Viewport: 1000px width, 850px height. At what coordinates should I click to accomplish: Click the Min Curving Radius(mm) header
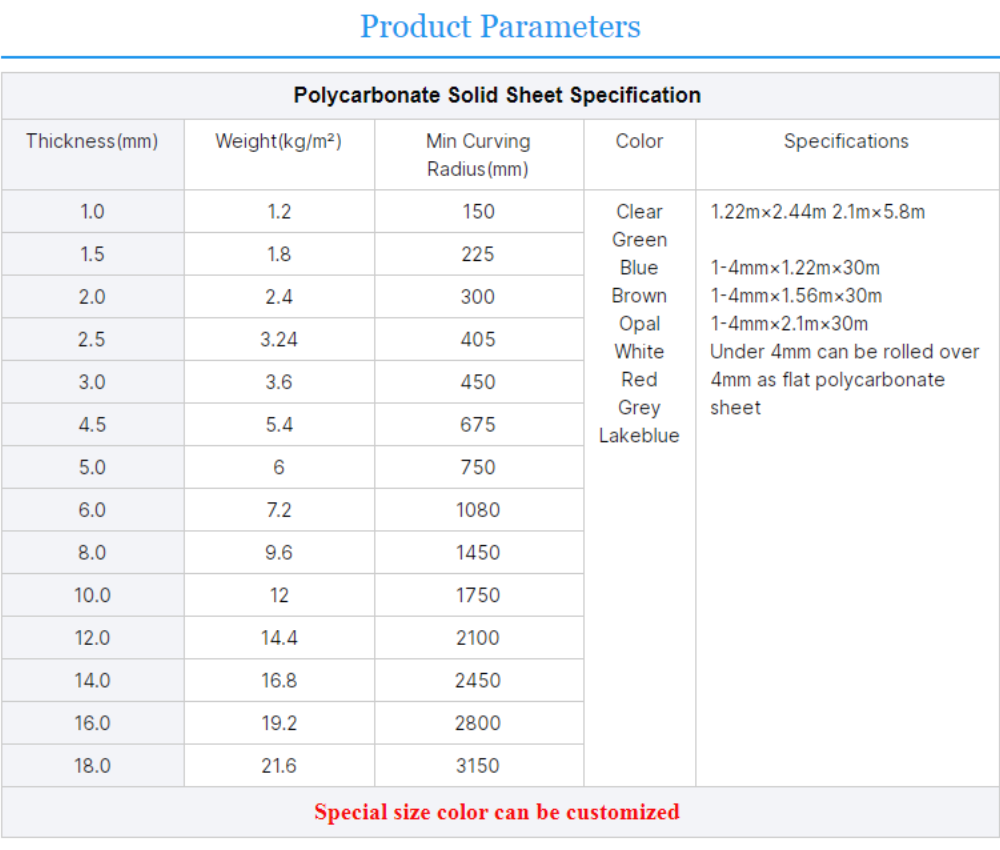pyautogui.click(x=478, y=155)
